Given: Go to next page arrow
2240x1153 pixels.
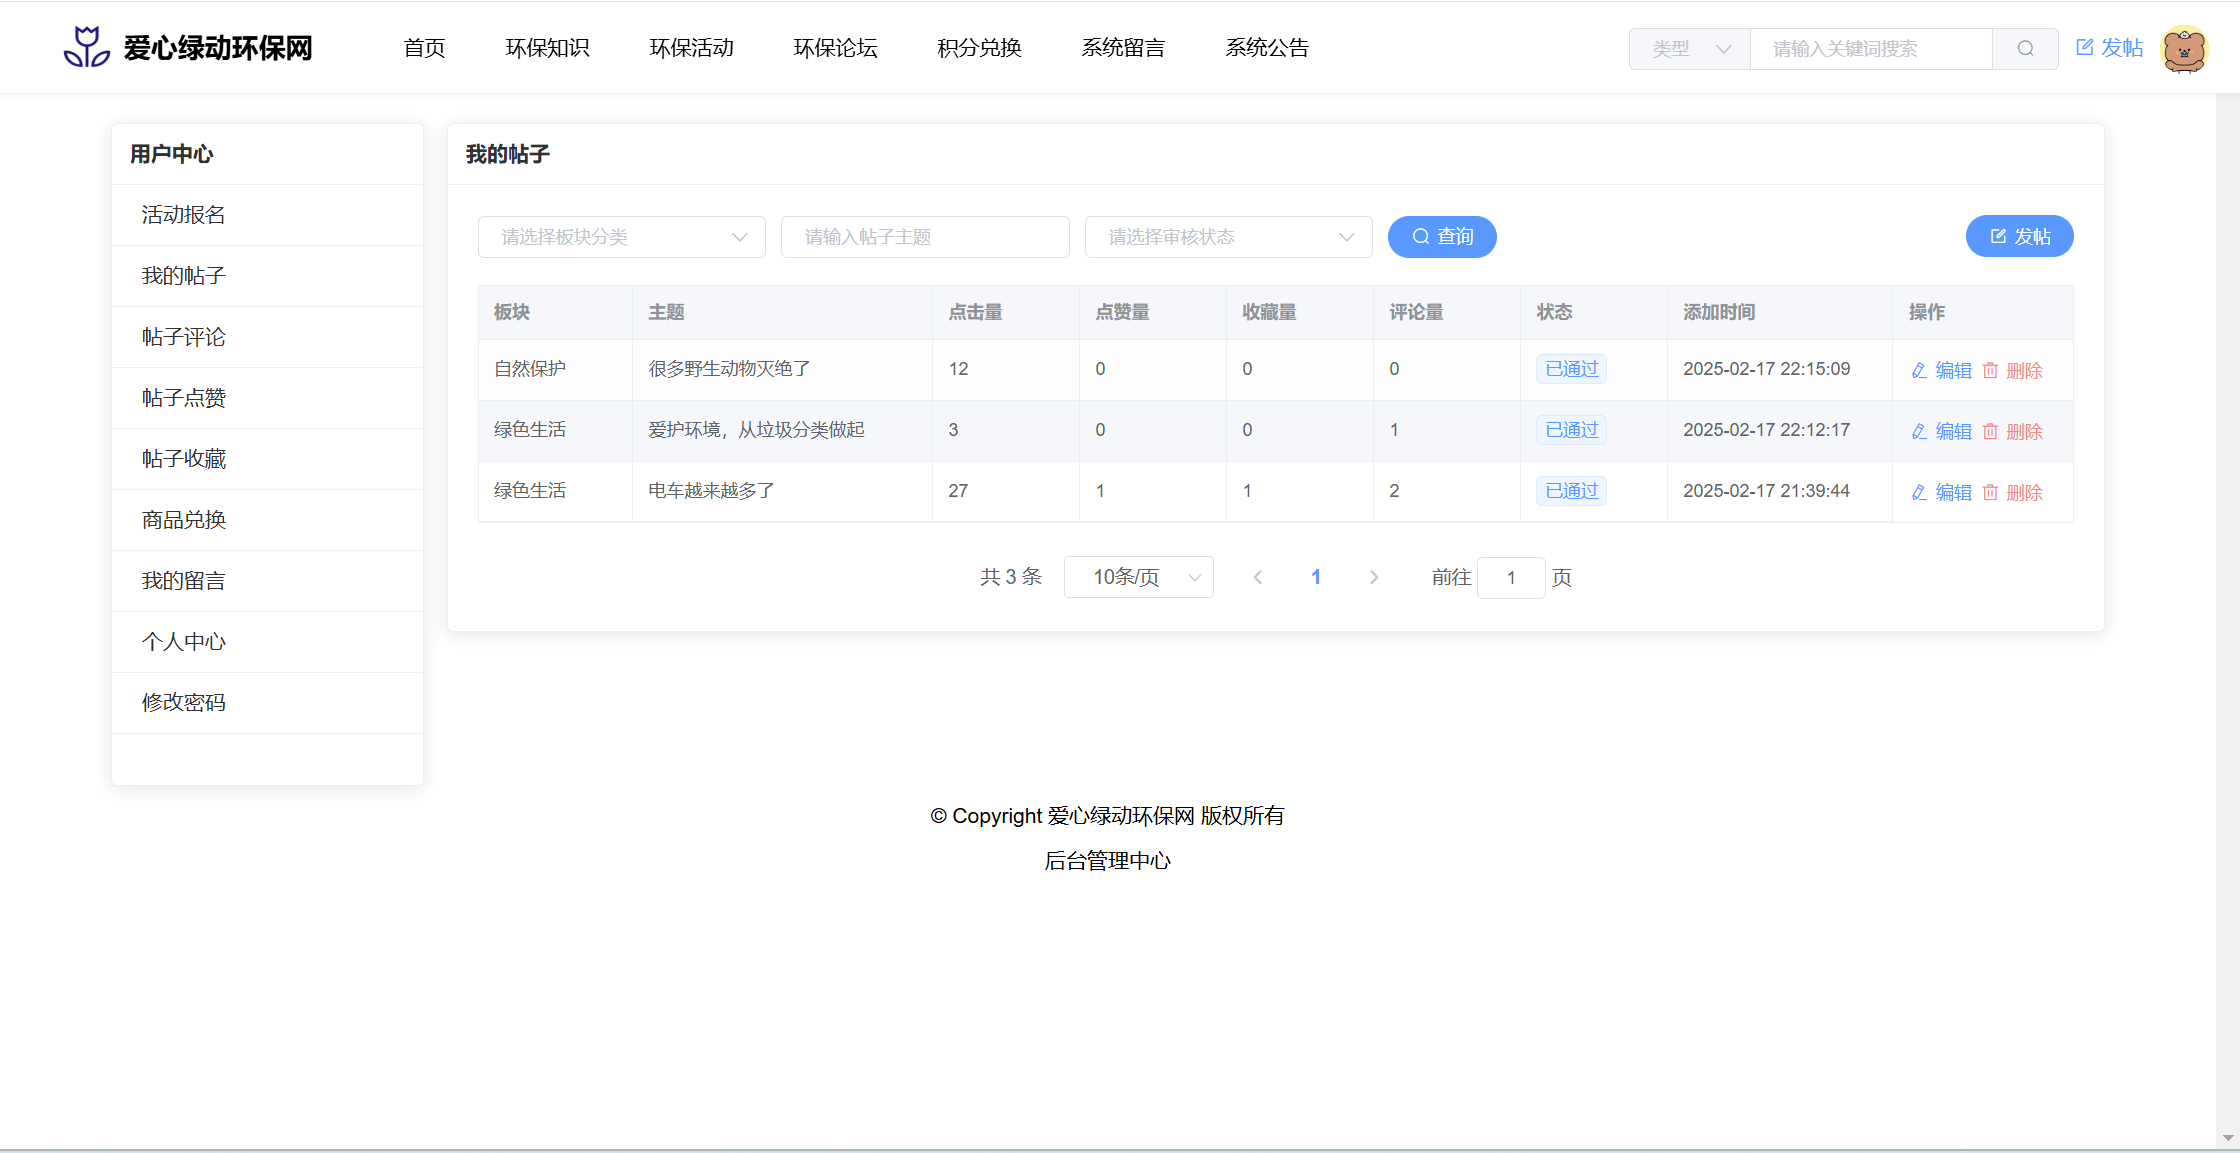Looking at the screenshot, I should coord(1374,577).
